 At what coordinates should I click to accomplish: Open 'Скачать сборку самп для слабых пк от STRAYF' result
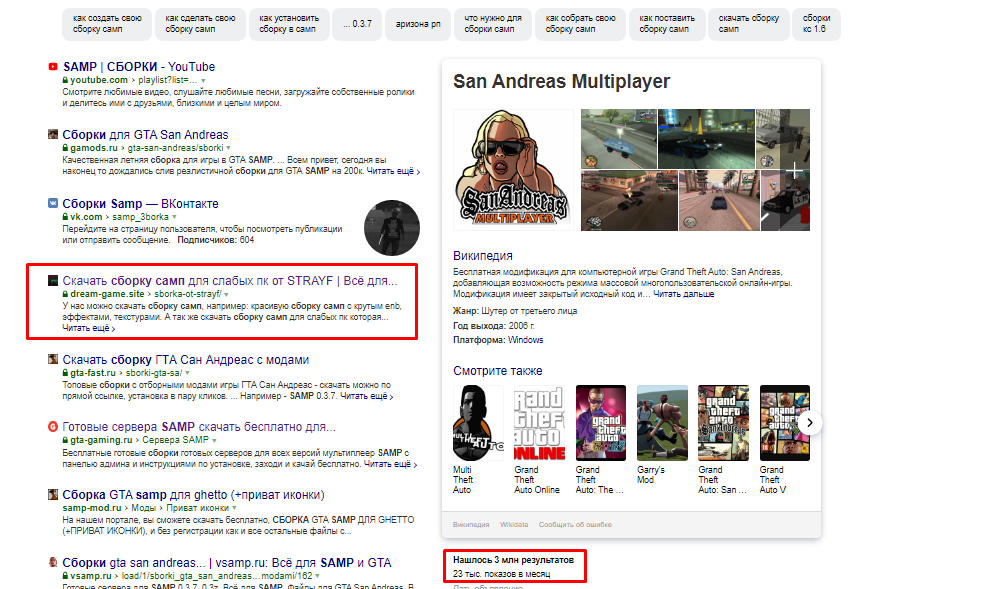(229, 280)
